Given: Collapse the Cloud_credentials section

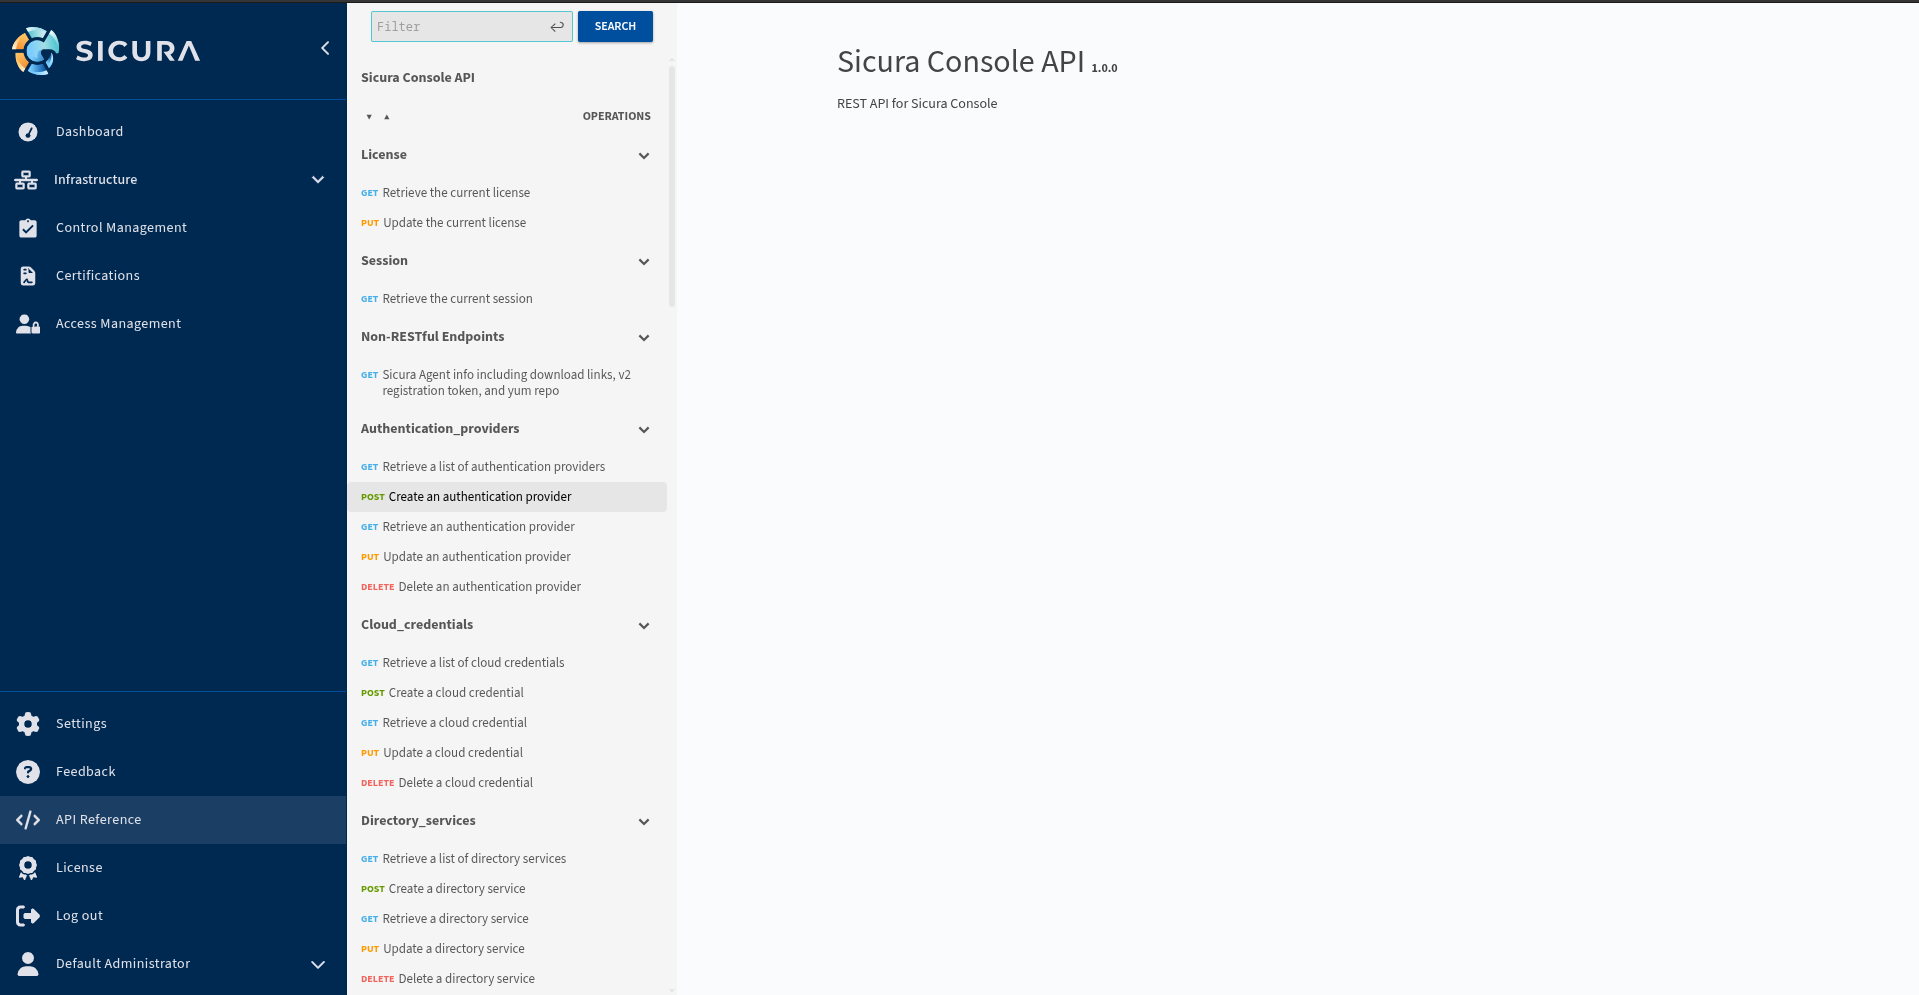Looking at the screenshot, I should point(644,626).
